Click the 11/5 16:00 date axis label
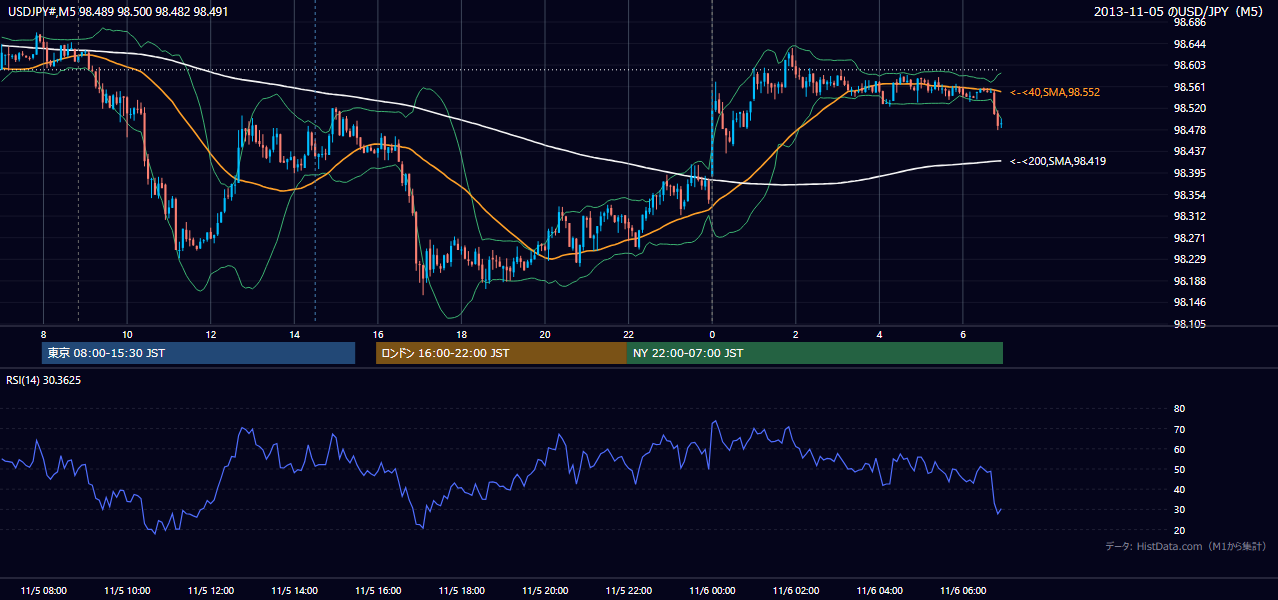This screenshot has width=1278, height=600. pos(377,590)
